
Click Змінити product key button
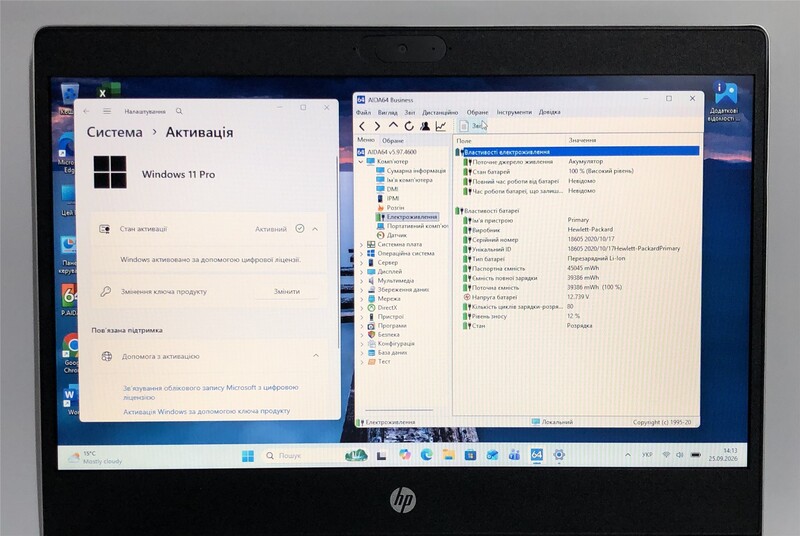point(287,292)
